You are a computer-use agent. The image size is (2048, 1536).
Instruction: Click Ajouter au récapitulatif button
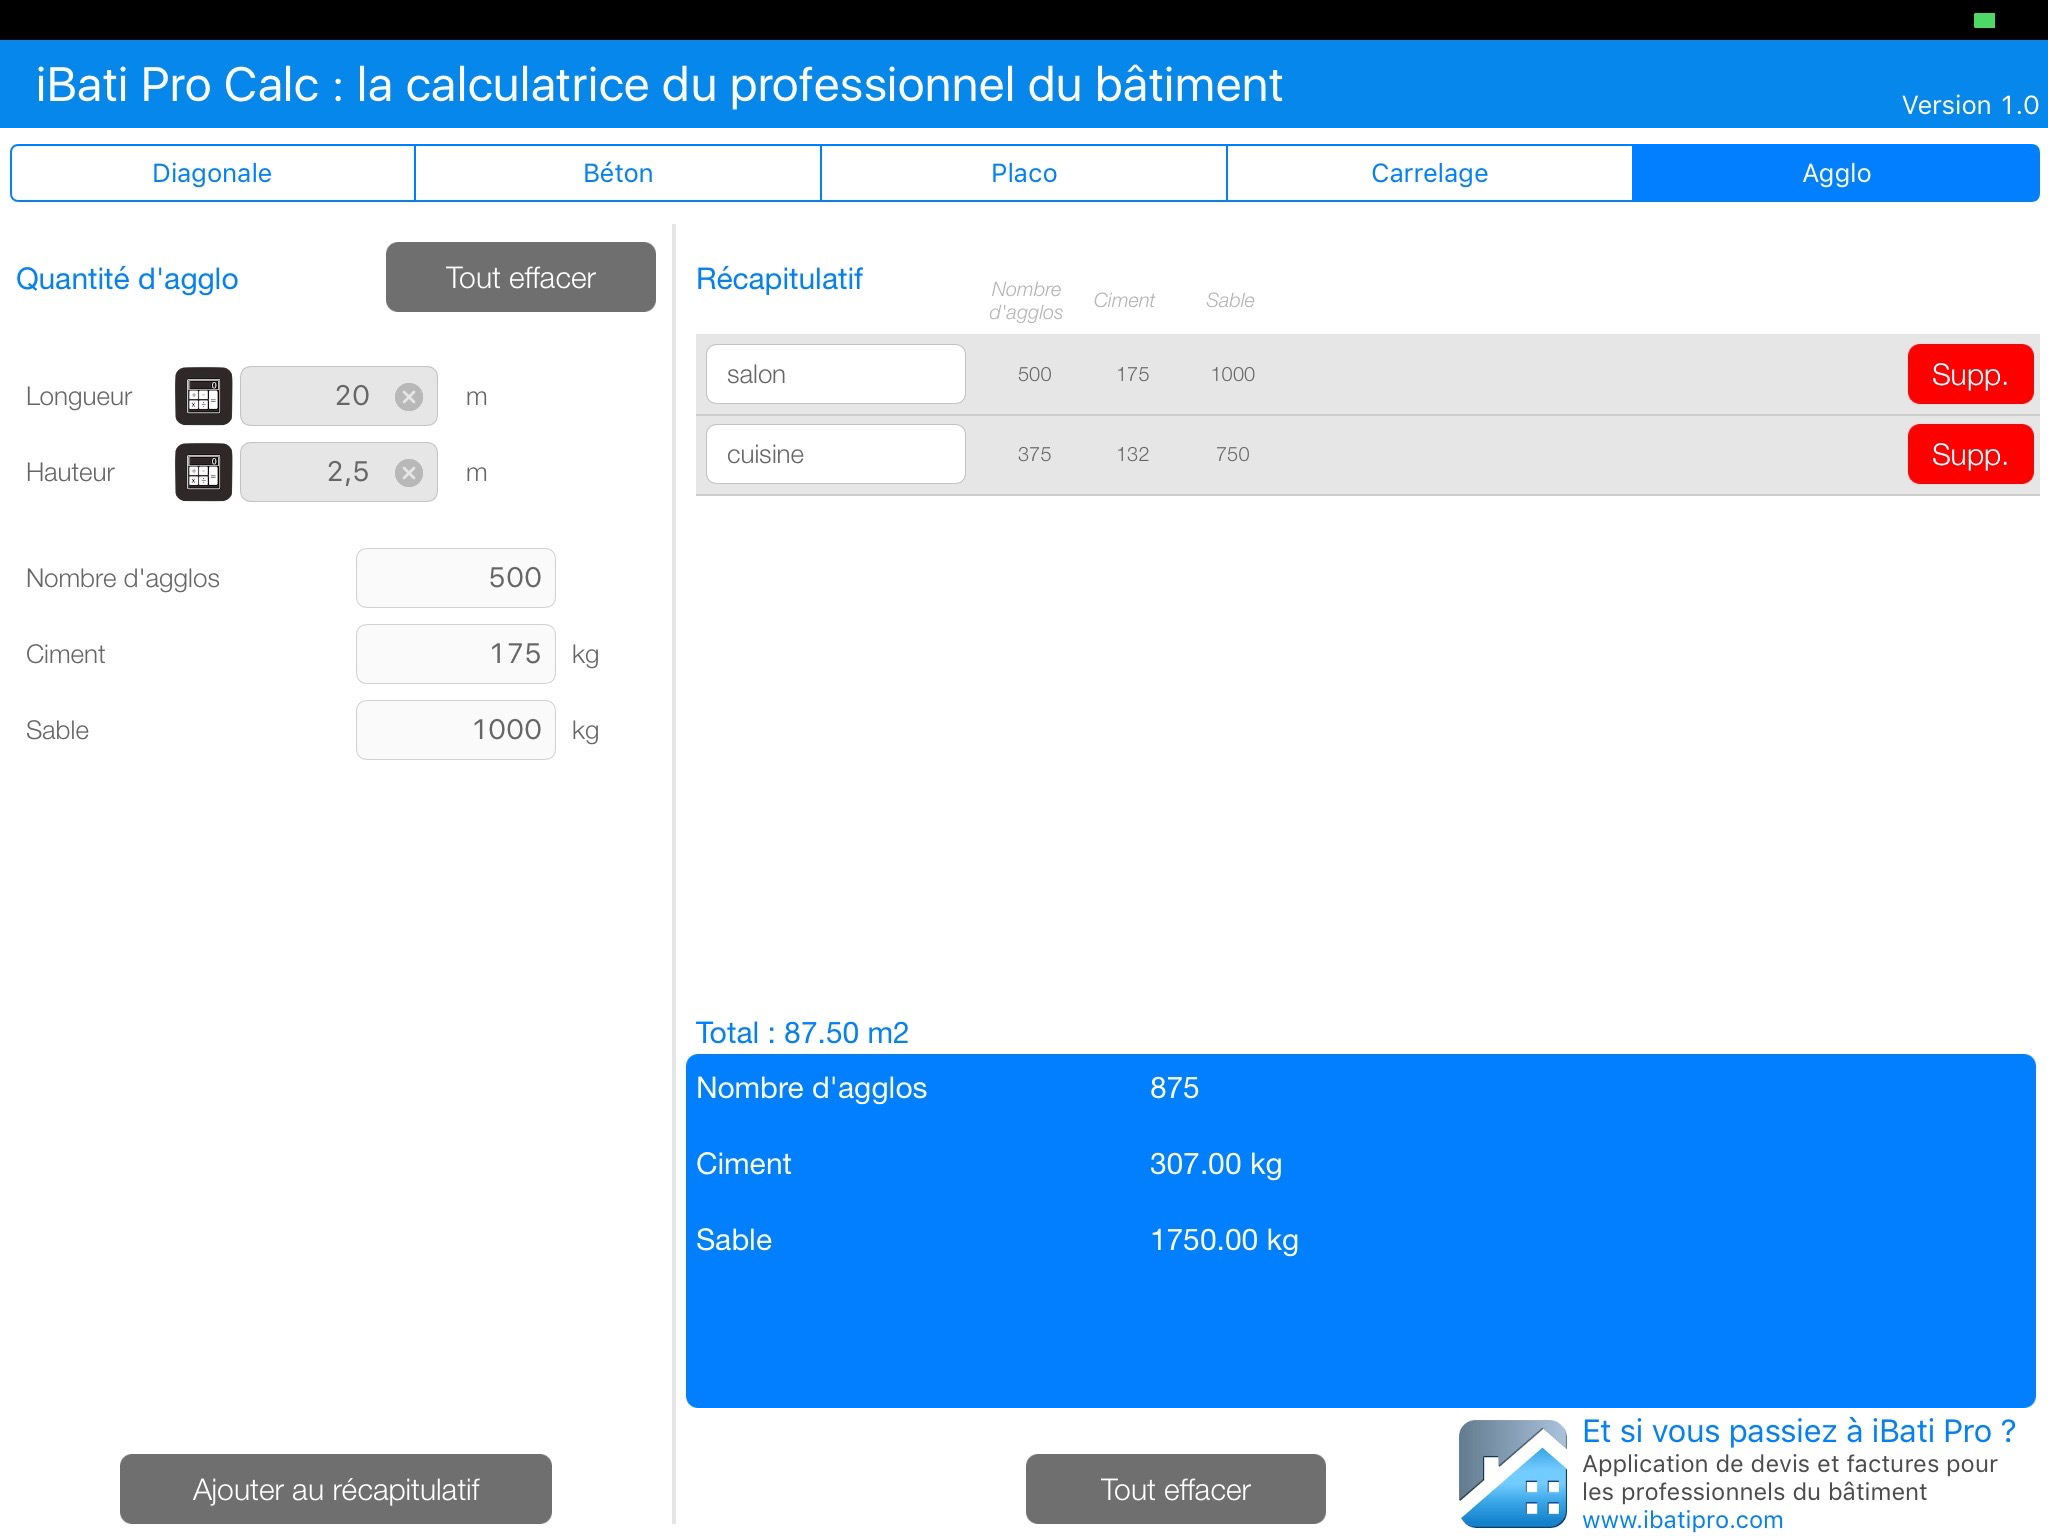pyautogui.click(x=336, y=1489)
